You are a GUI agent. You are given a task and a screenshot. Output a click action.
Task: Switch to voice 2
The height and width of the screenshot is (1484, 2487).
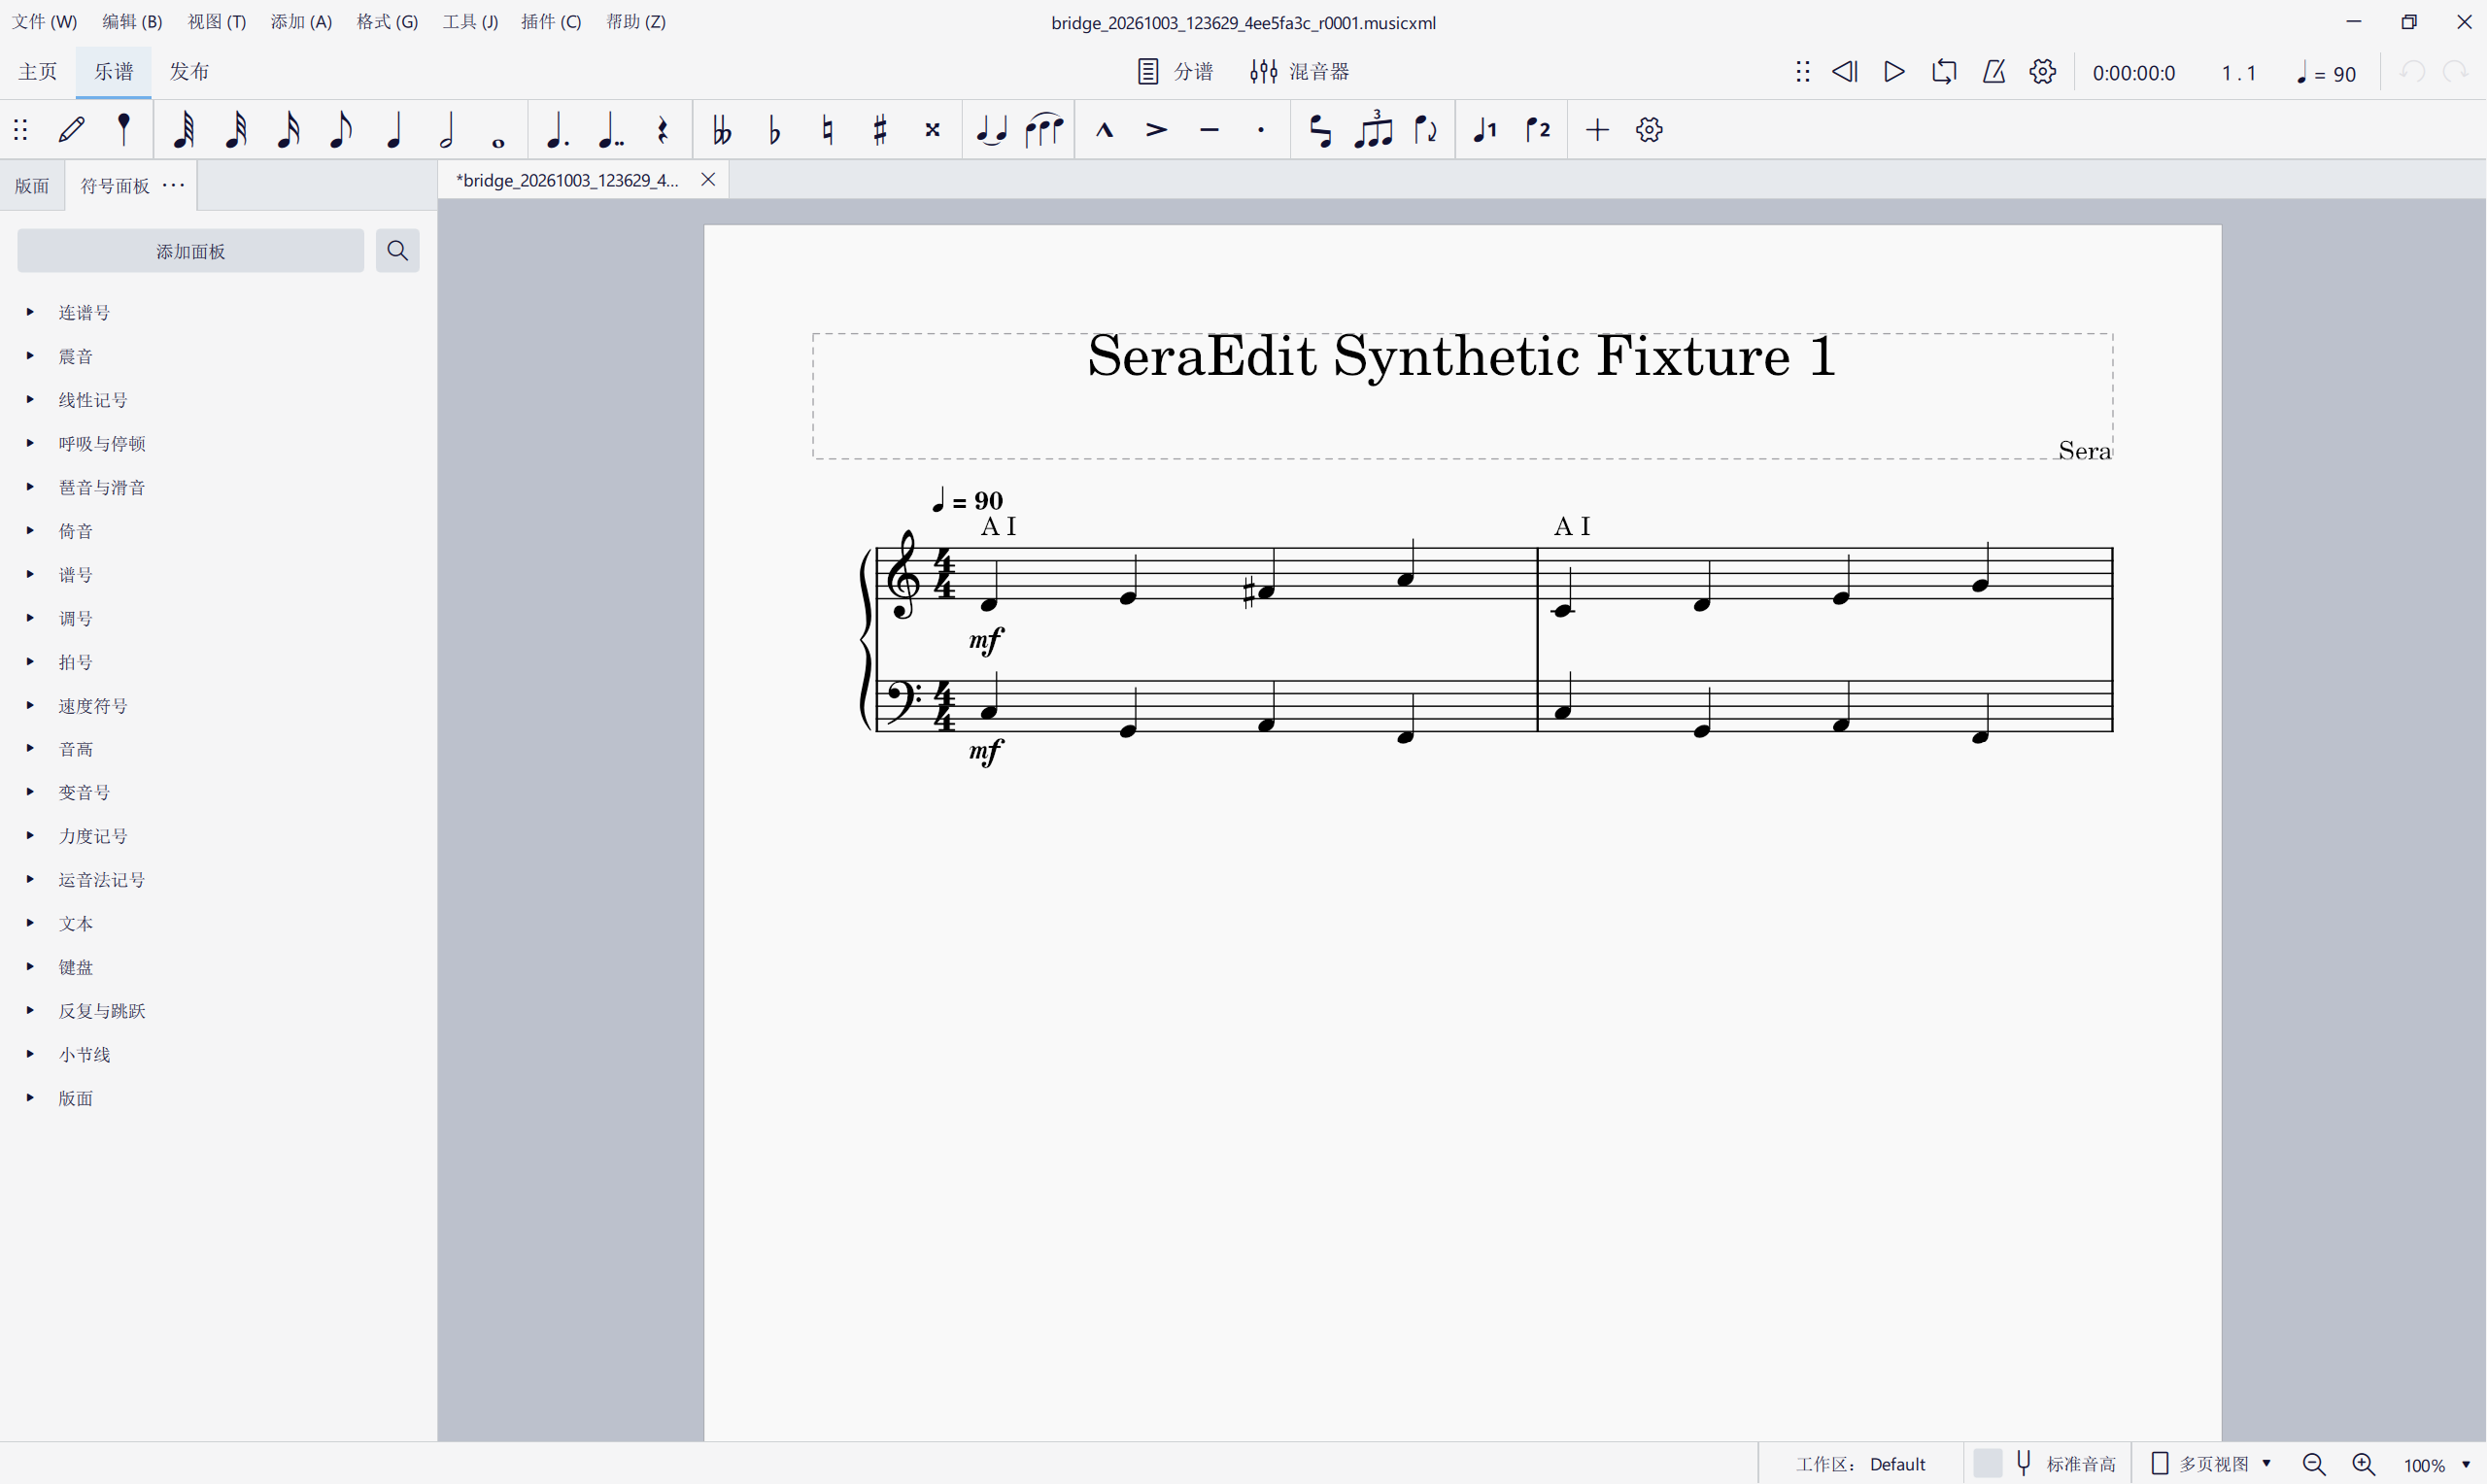[x=1538, y=130]
